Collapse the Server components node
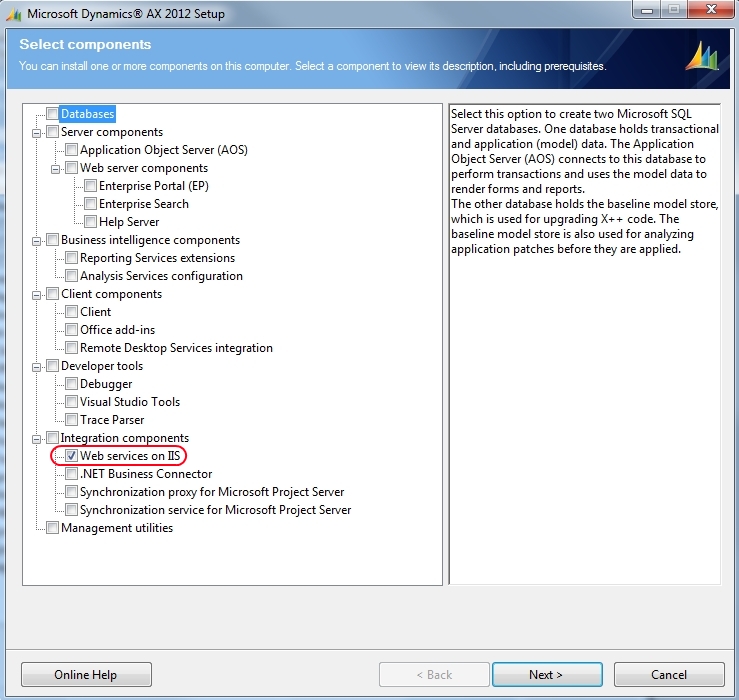 point(36,133)
